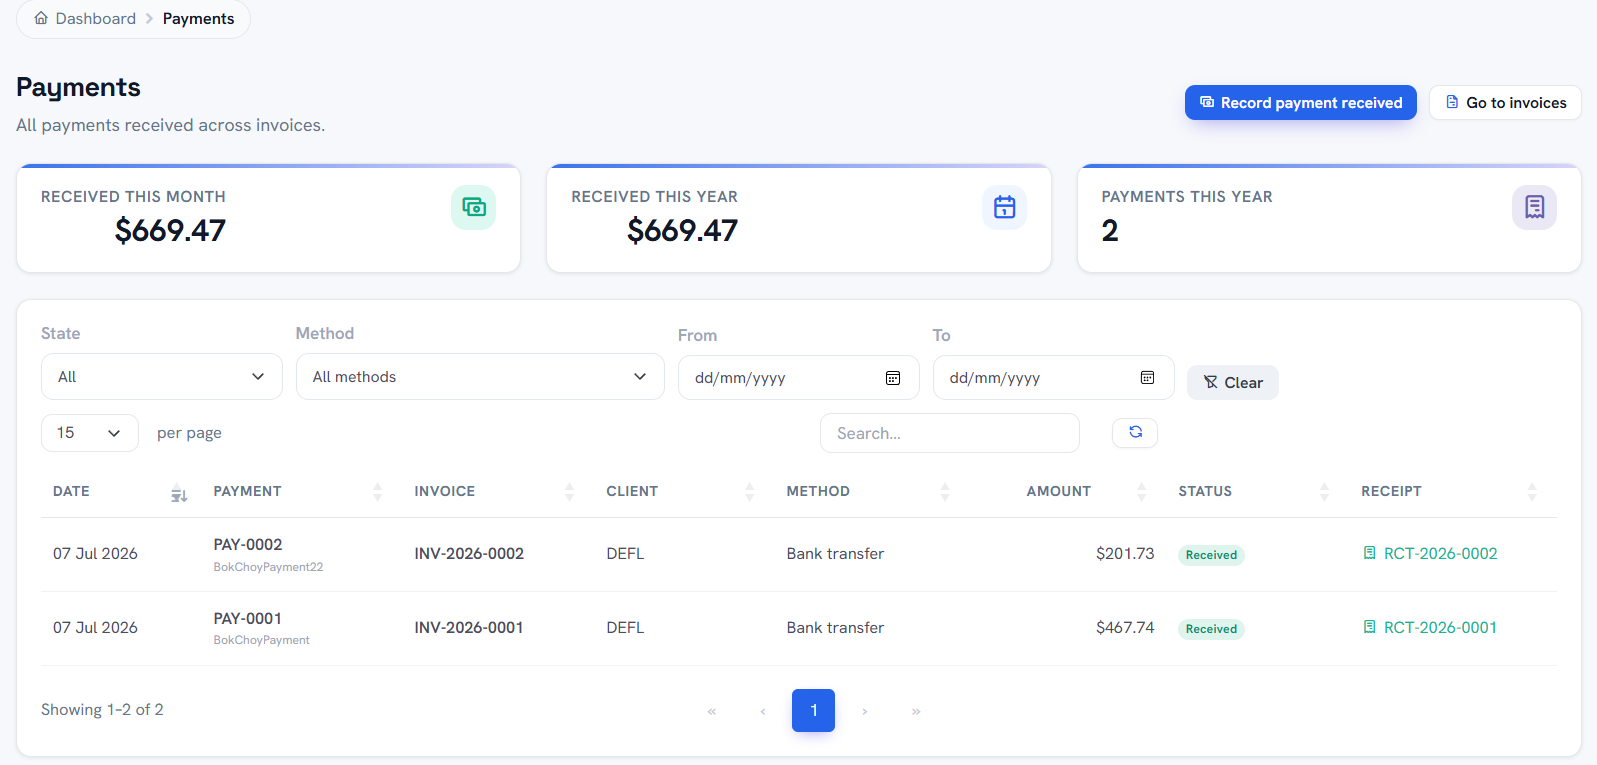
Task: Click the home icon in breadcrumb
Action: pyautogui.click(x=41, y=18)
